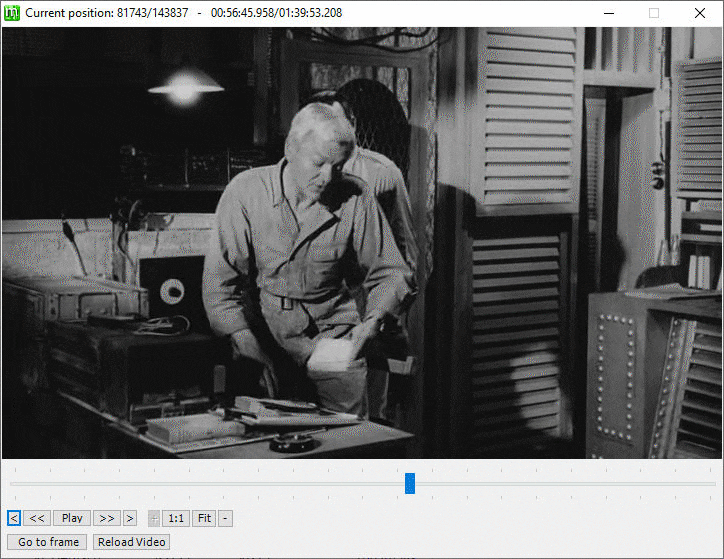Click the disabled maximize button
The height and width of the screenshot is (559, 724).
[654, 13]
